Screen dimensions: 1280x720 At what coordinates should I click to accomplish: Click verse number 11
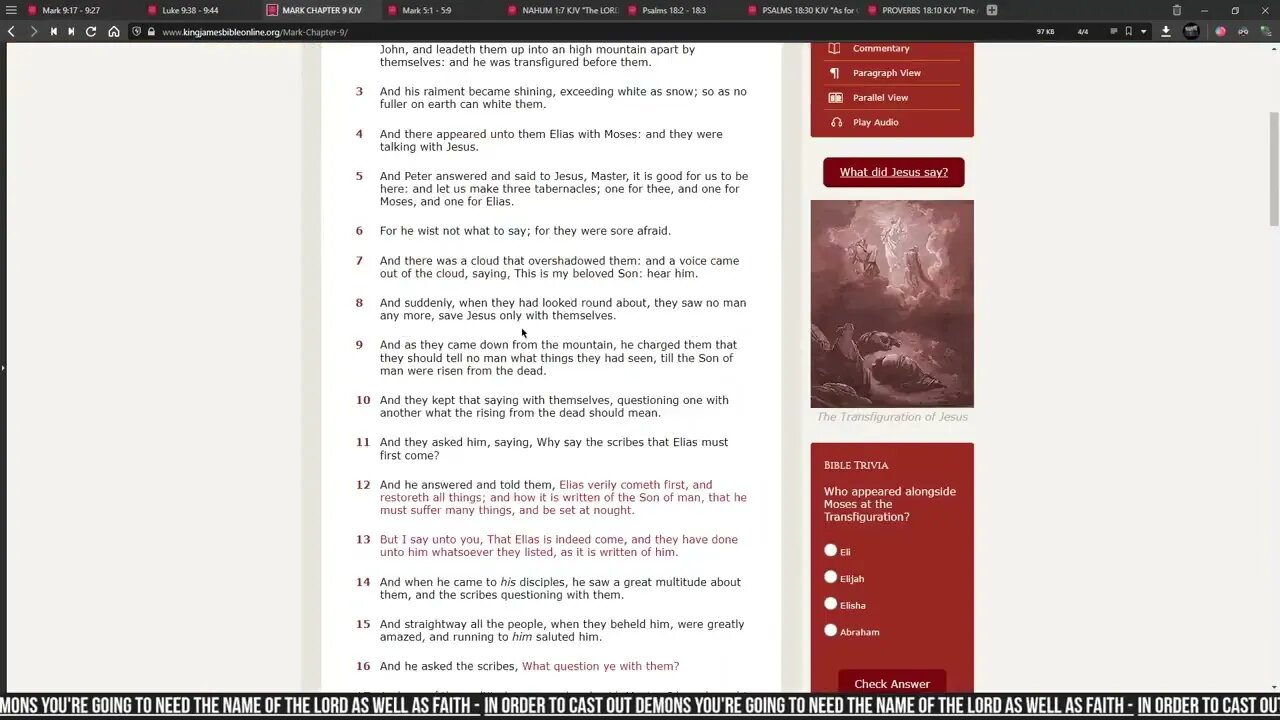[x=363, y=442]
